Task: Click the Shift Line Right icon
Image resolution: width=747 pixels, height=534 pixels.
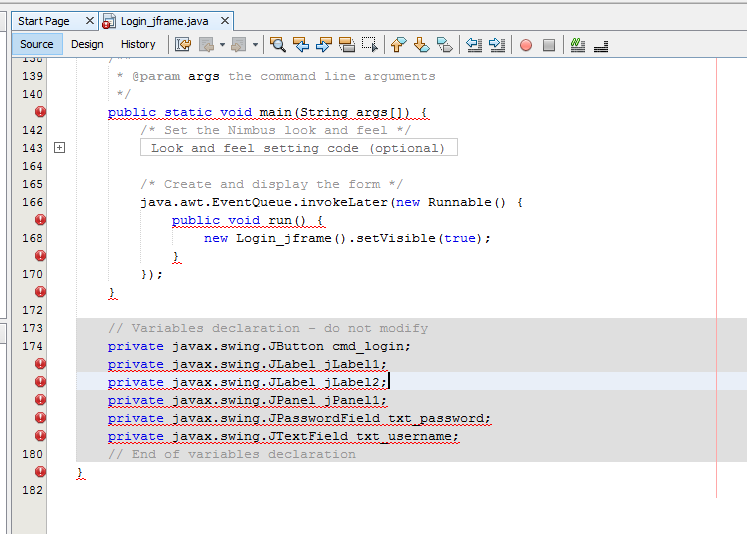Action: (x=497, y=45)
